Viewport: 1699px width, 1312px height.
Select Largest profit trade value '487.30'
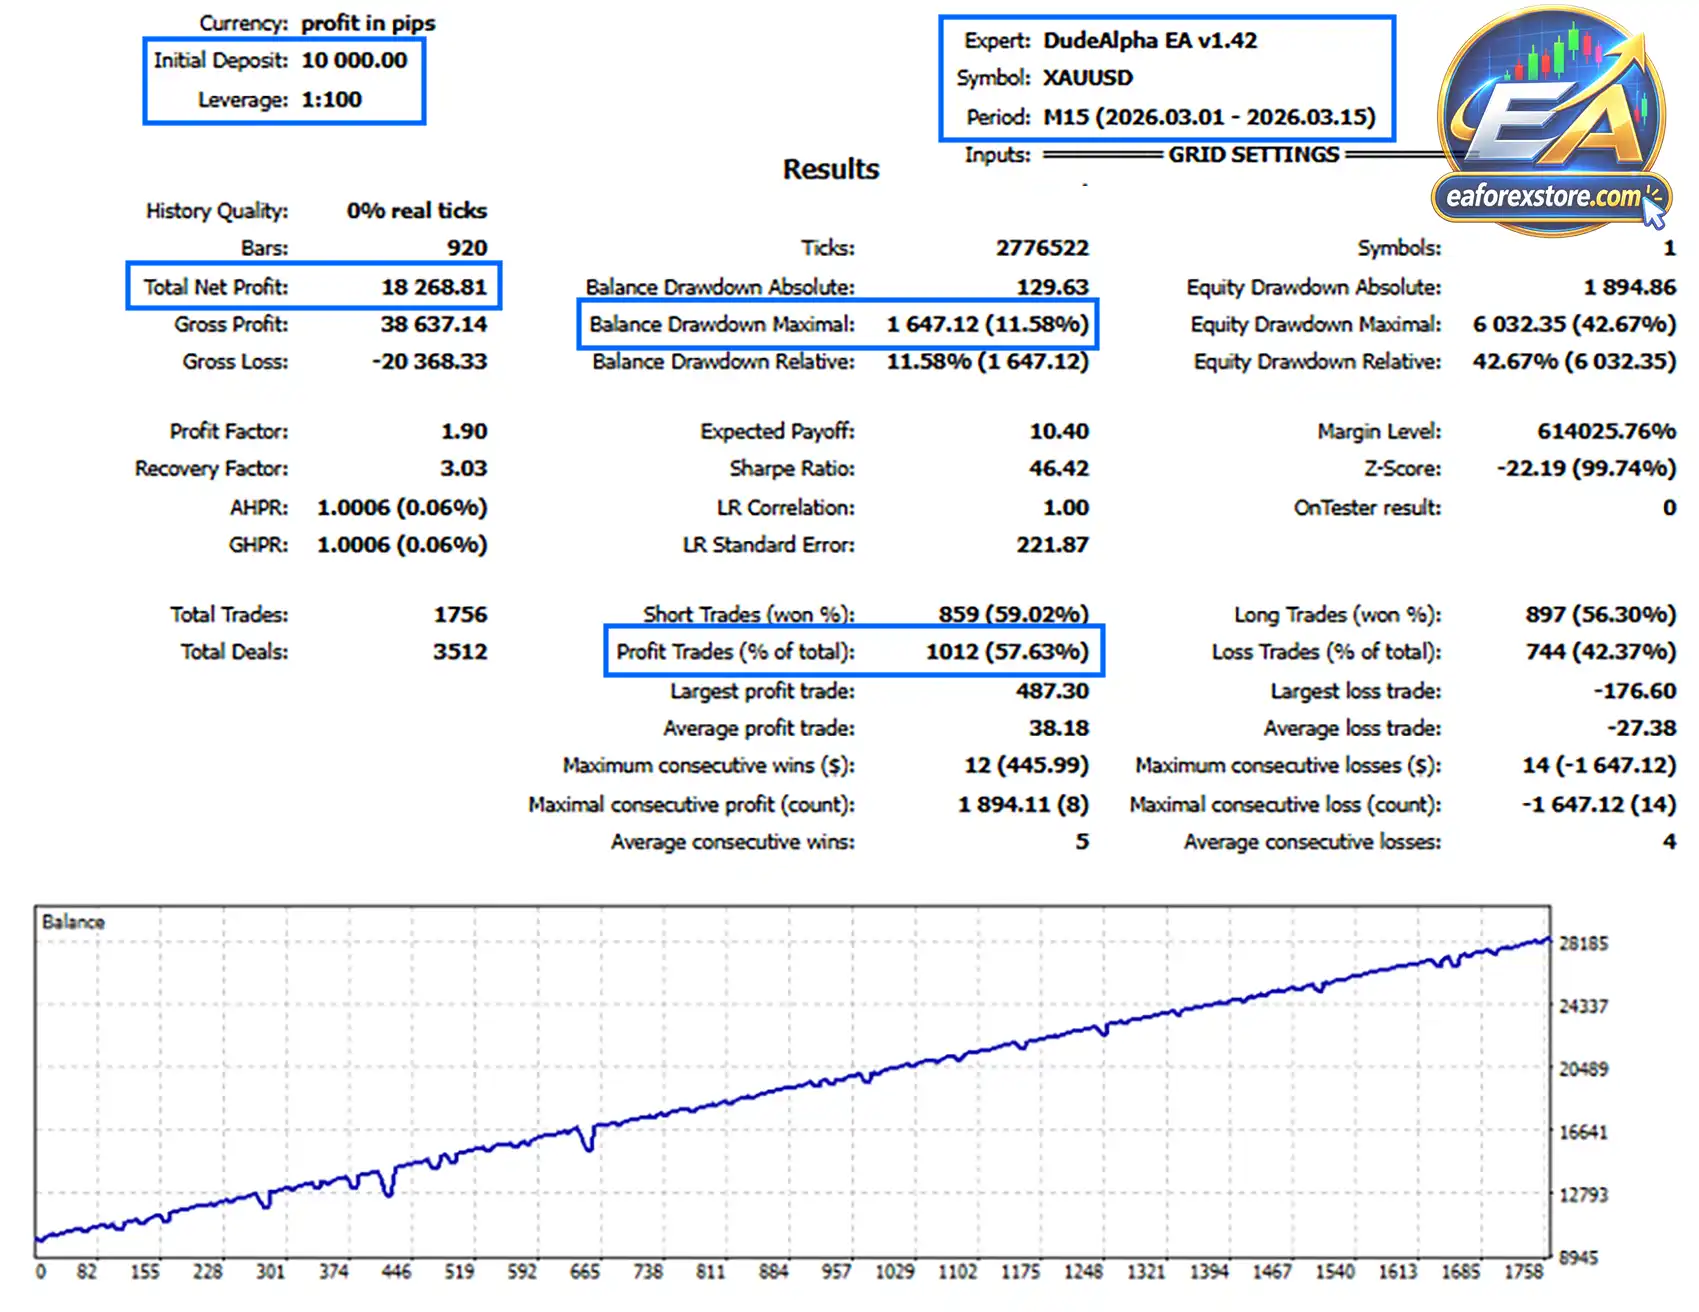click(1053, 691)
